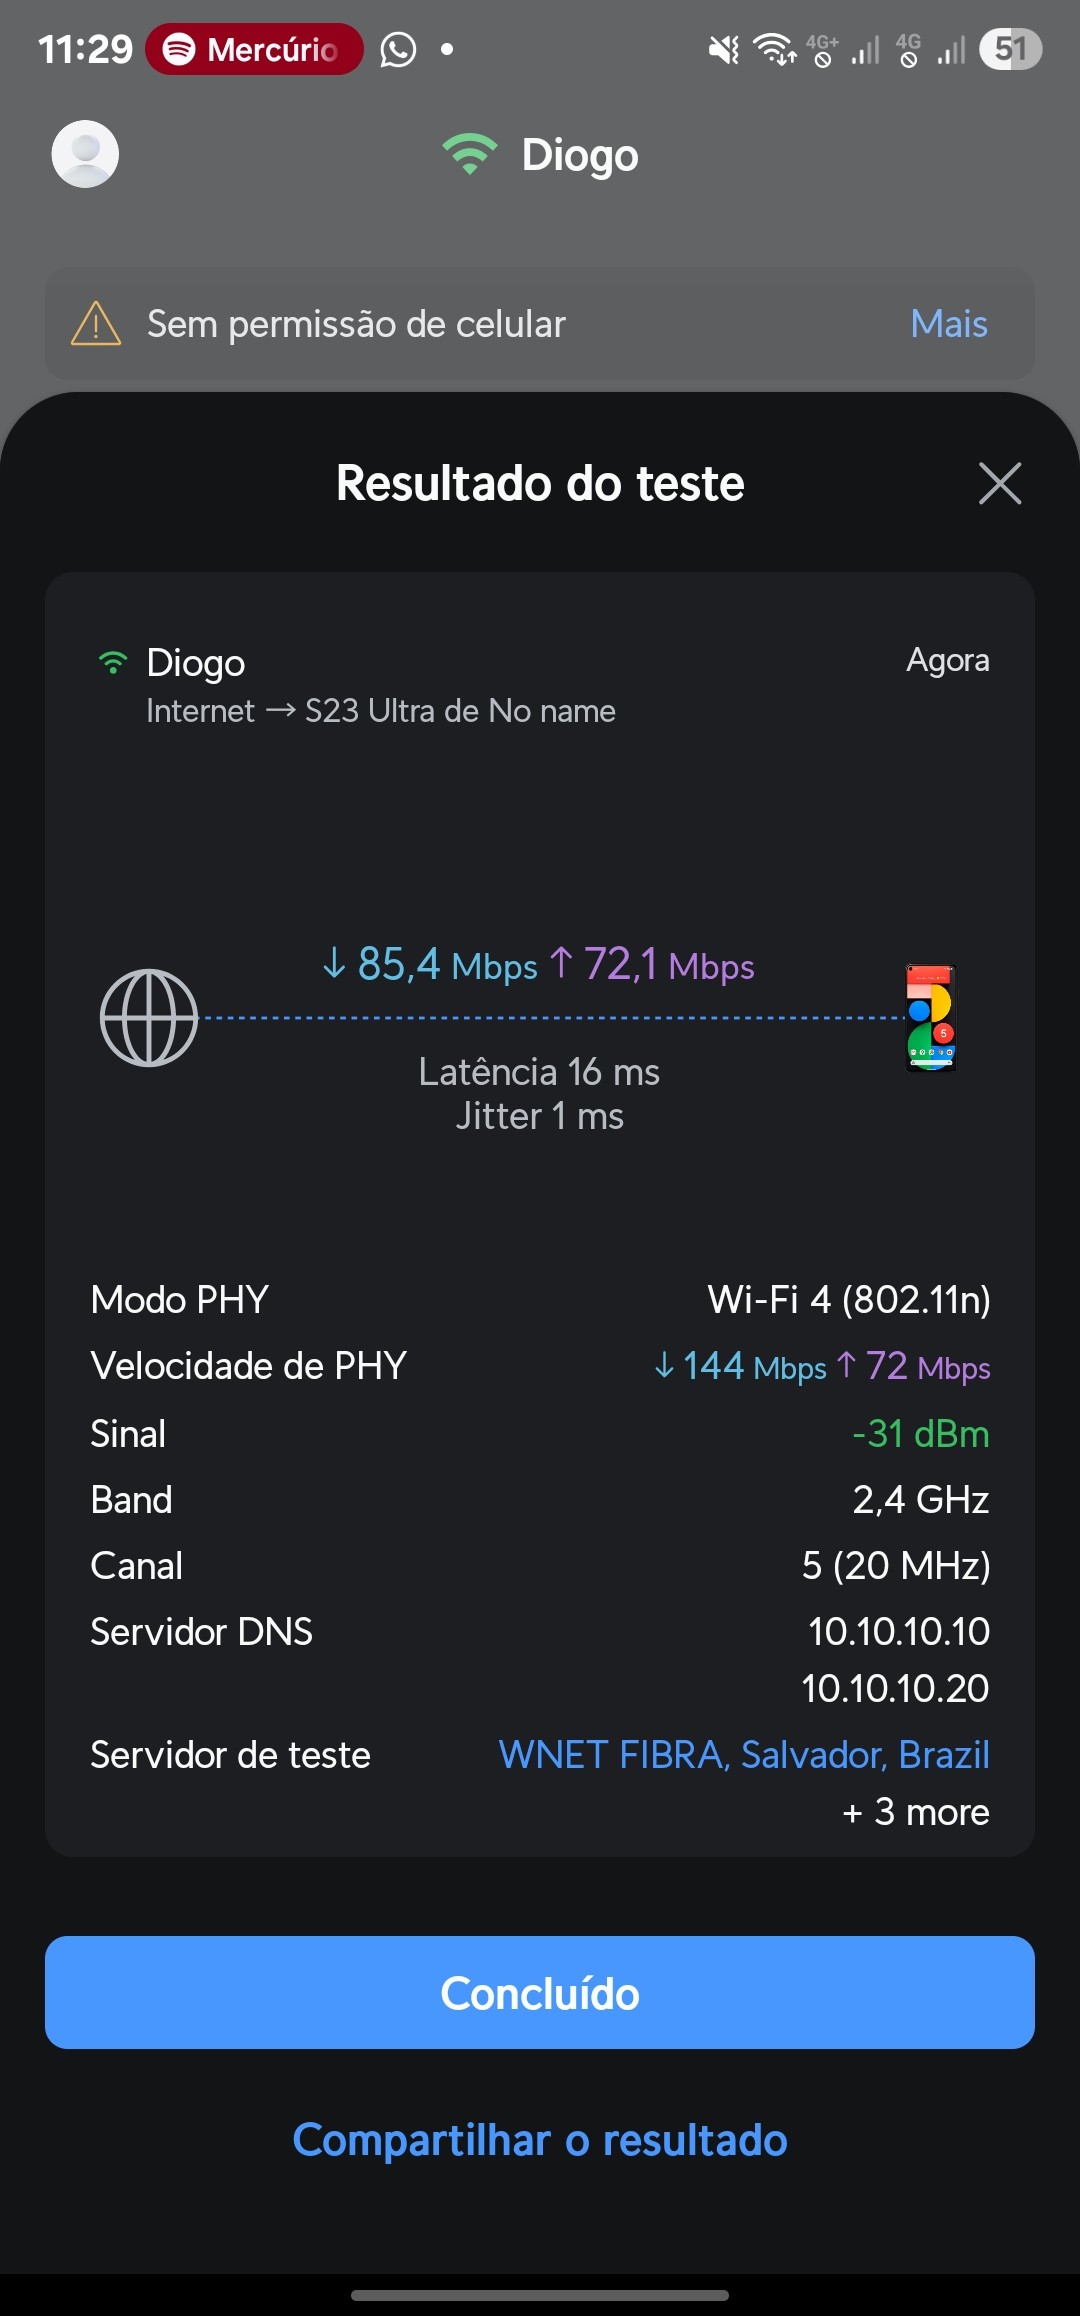Tap the muted sound status icon

click(x=723, y=49)
